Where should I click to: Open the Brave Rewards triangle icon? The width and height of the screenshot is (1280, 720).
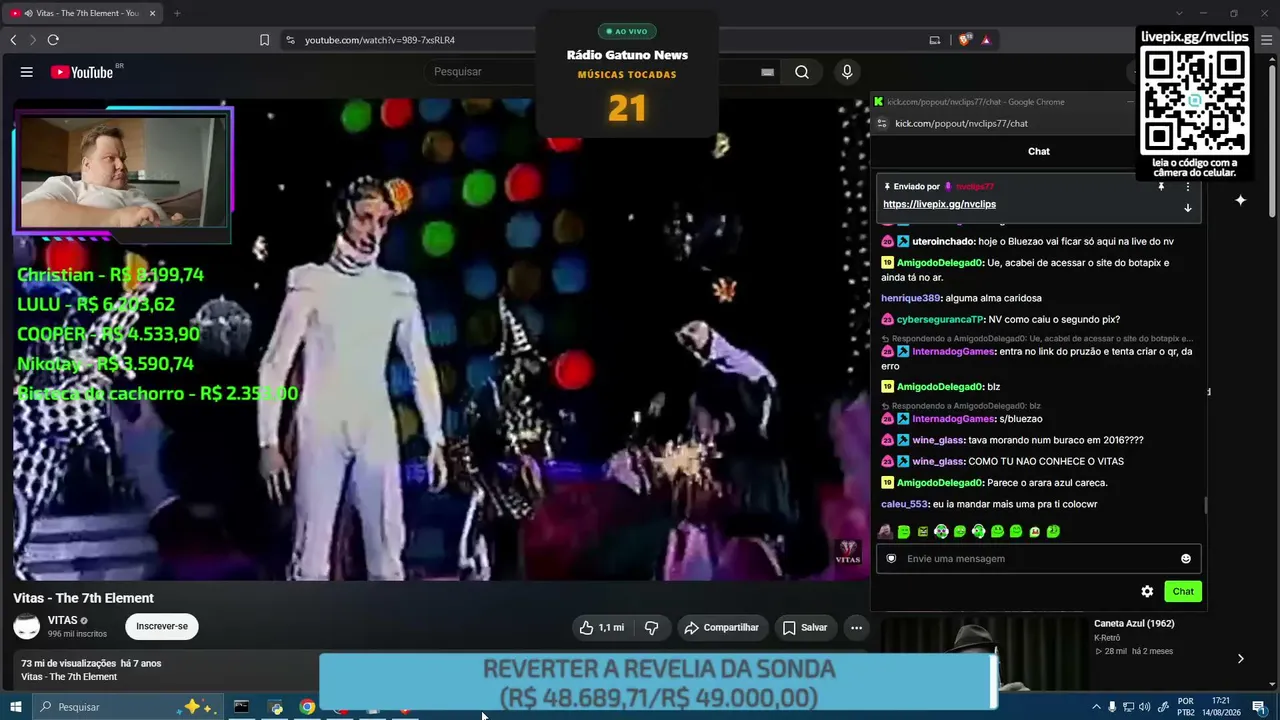[x=986, y=40]
